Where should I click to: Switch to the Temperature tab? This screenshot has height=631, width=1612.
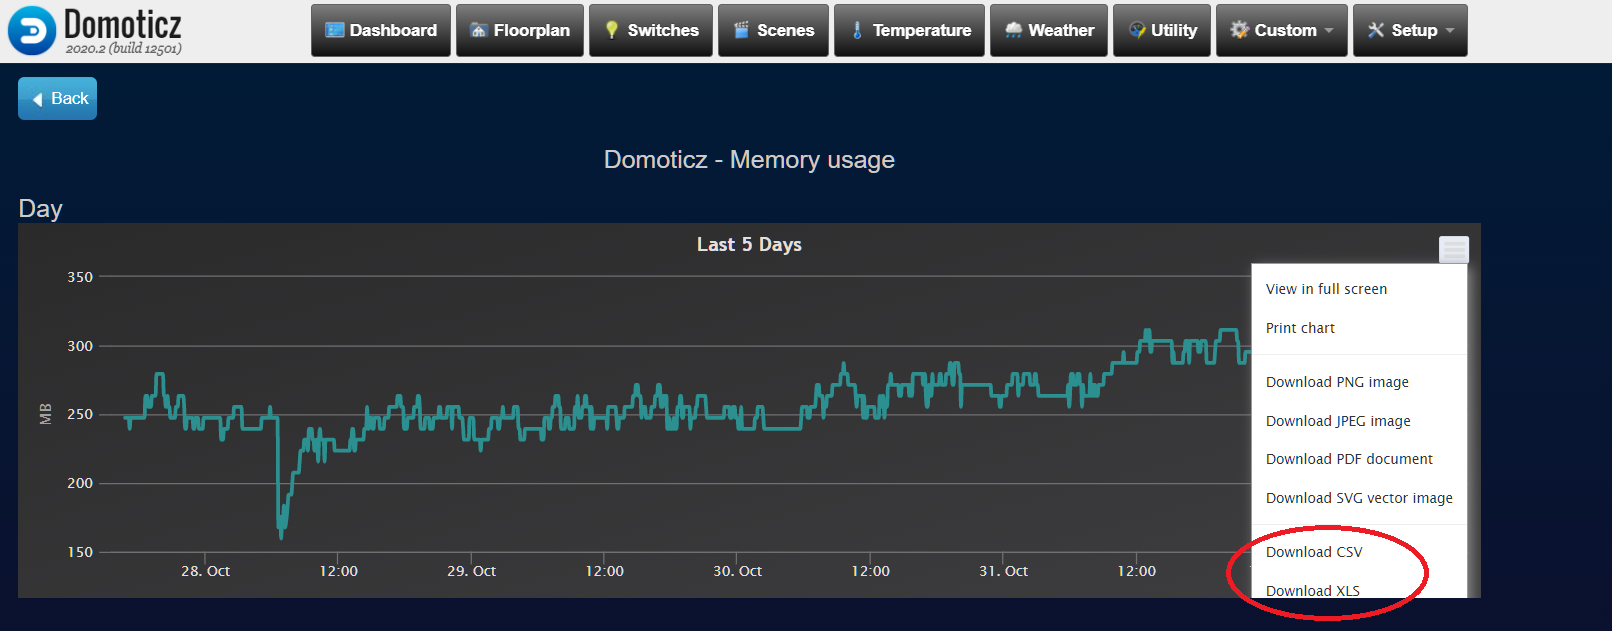pos(909,30)
